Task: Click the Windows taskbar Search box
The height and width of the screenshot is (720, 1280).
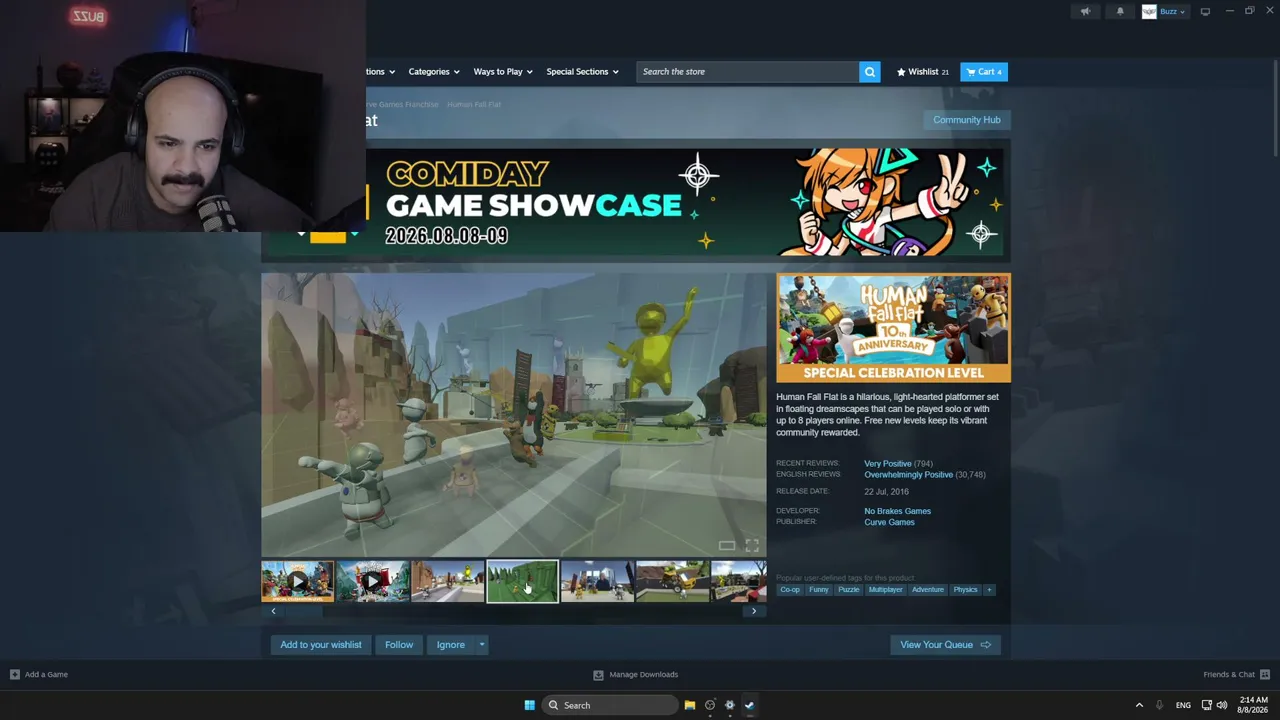Action: [x=610, y=705]
